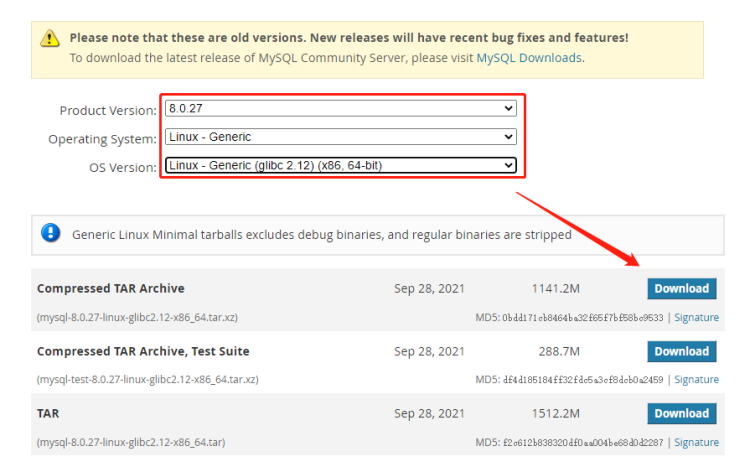Open the OS Version dropdown
Screen dimensions: 750x467
pyautogui.click(x=341, y=166)
